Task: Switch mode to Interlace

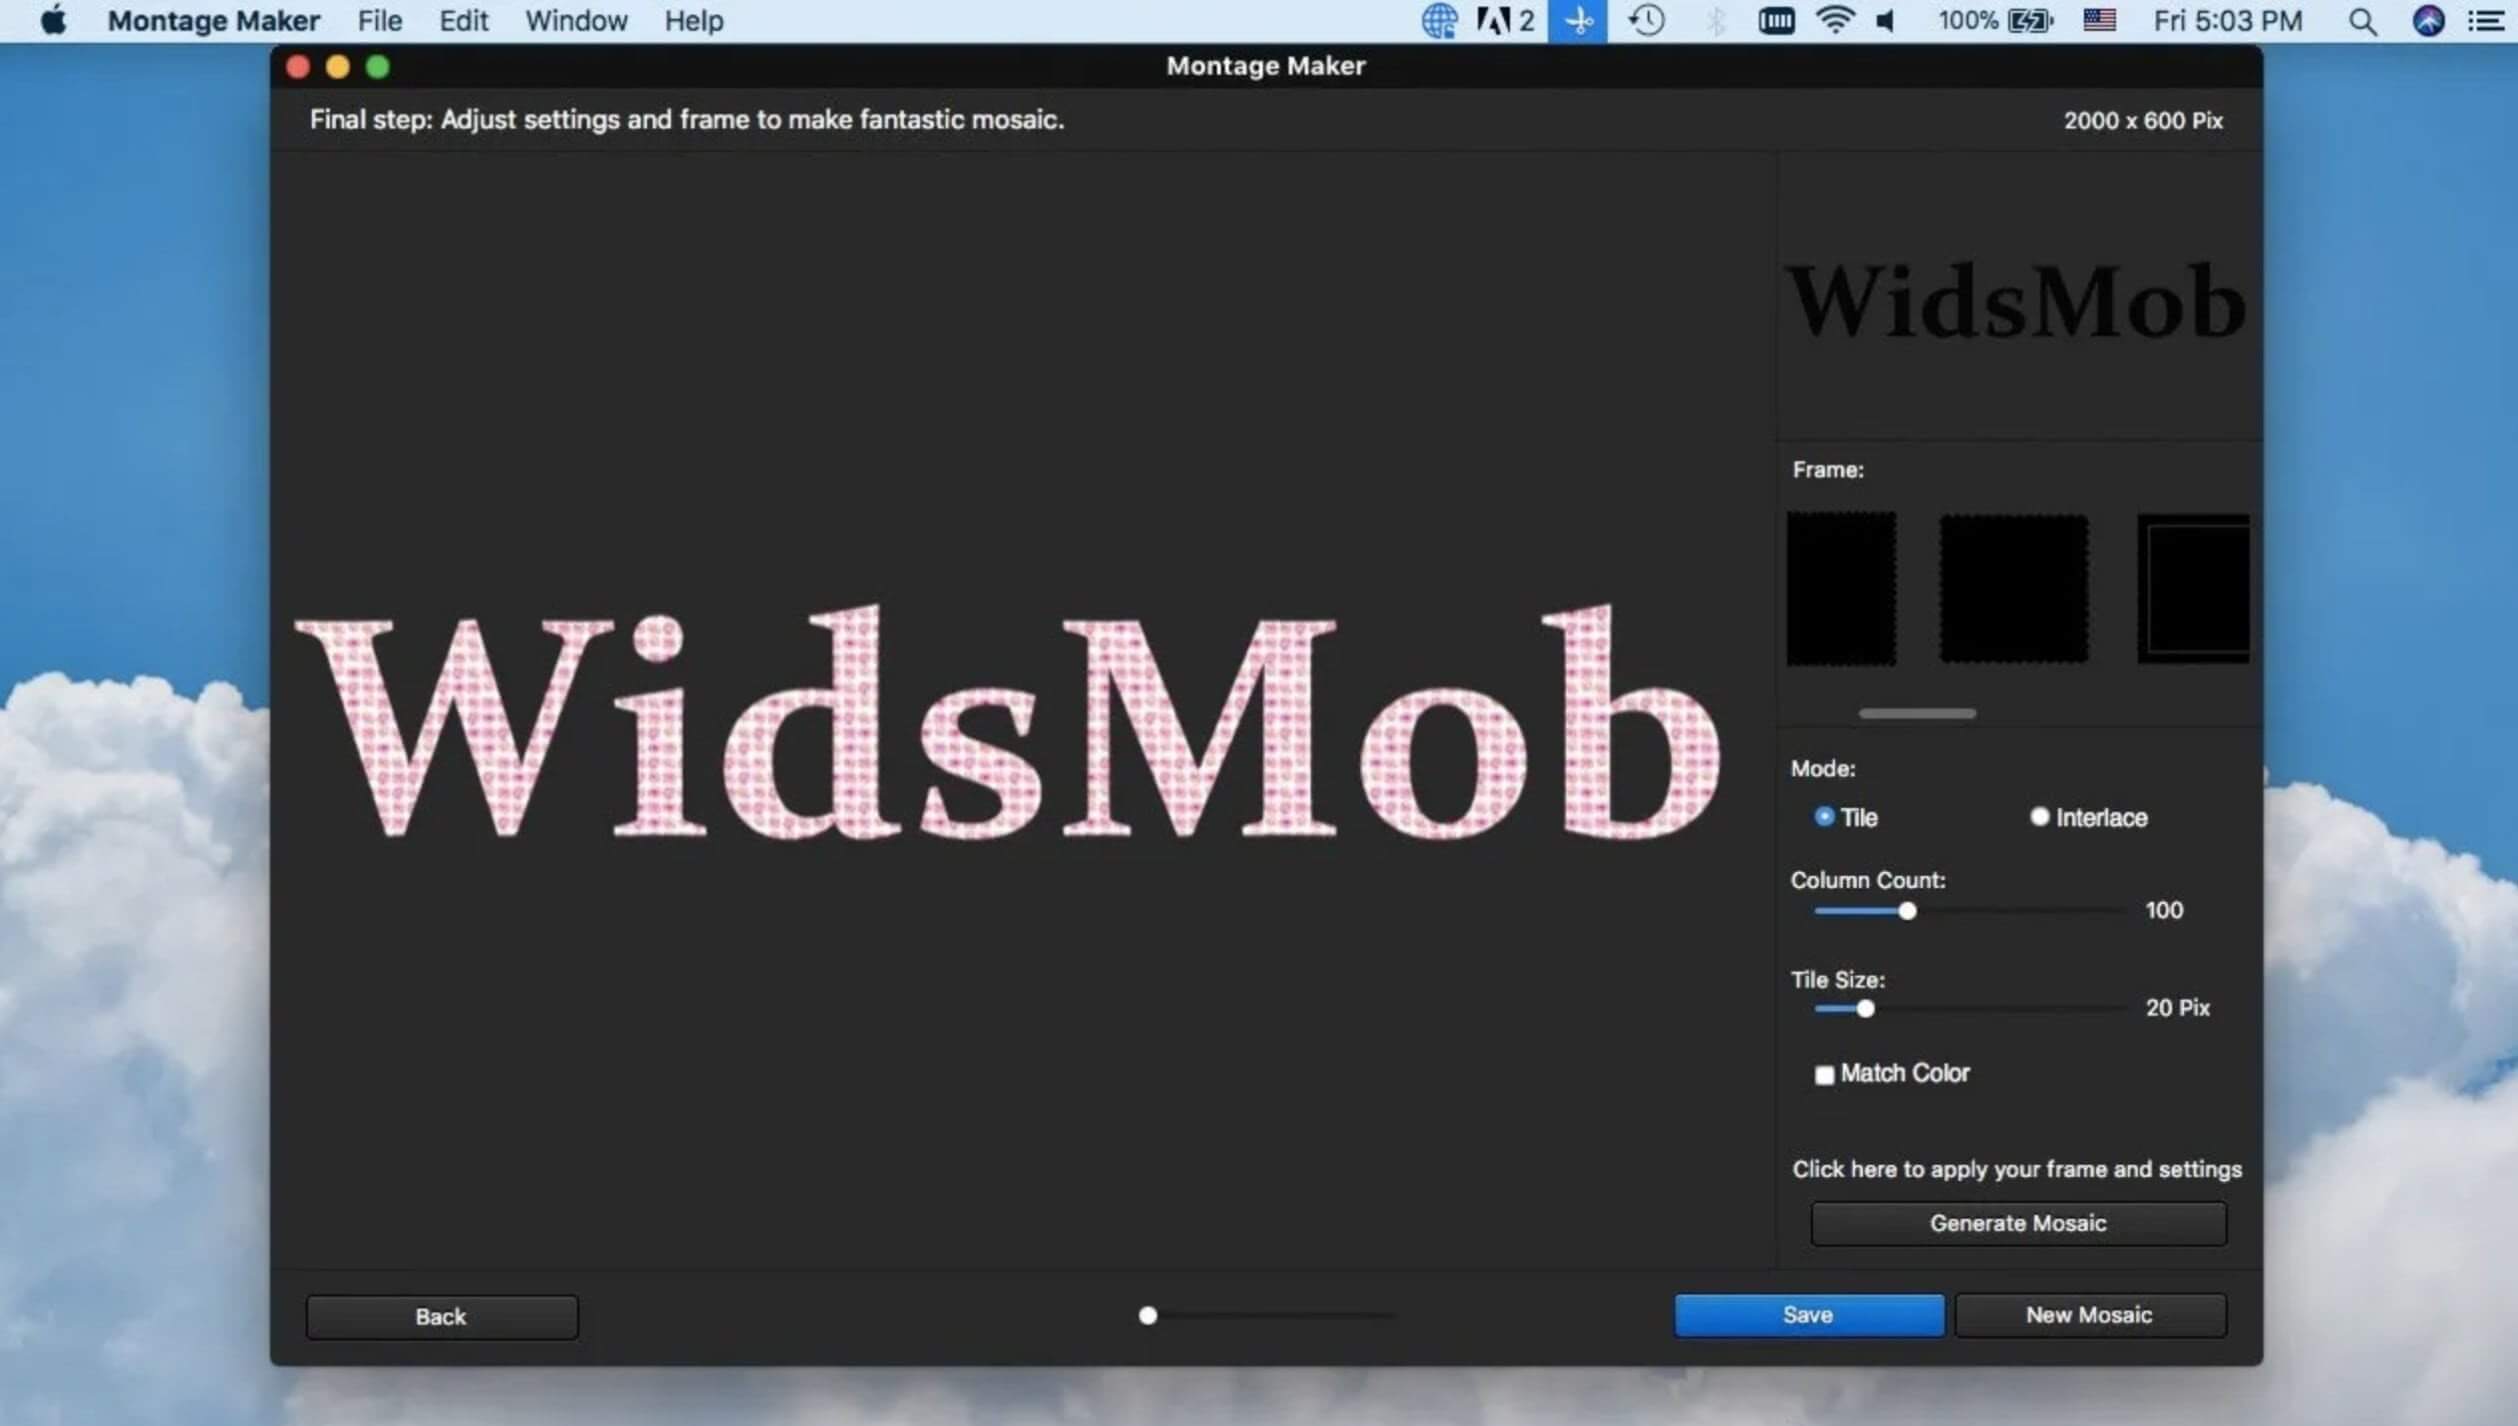Action: click(x=2040, y=817)
